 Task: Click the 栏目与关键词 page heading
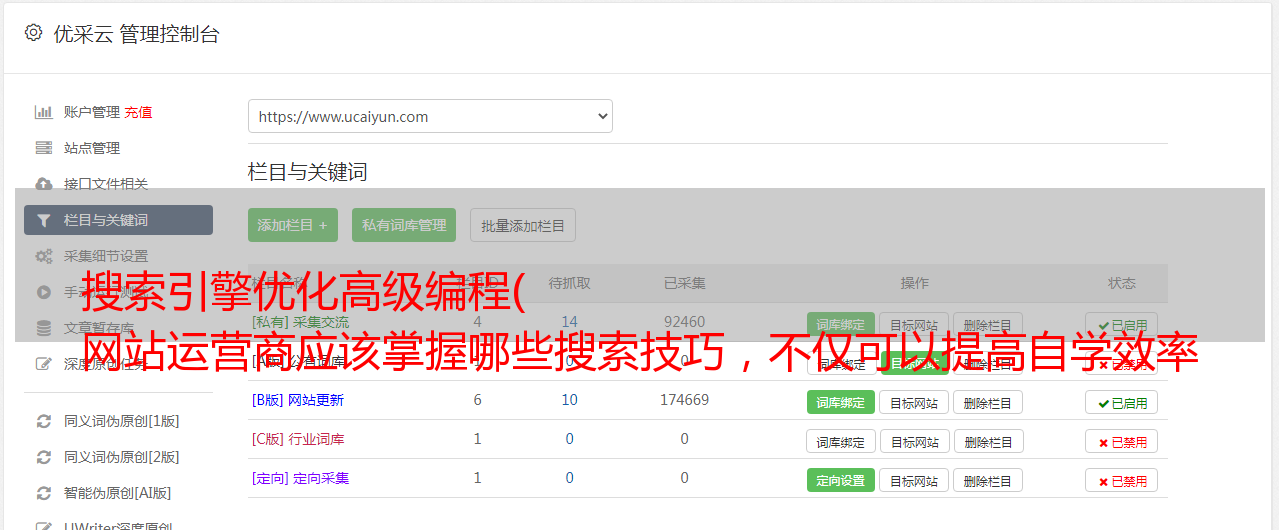[308, 172]
